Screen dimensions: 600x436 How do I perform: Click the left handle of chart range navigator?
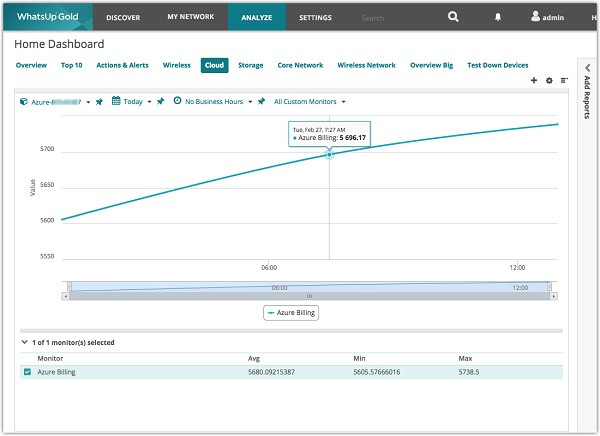click(69, 287)
